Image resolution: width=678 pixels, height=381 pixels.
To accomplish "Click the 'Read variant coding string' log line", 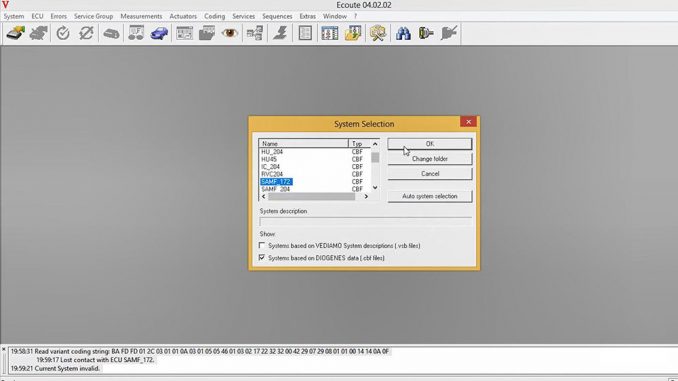I will pyautogui.click(x=200, y=351).
